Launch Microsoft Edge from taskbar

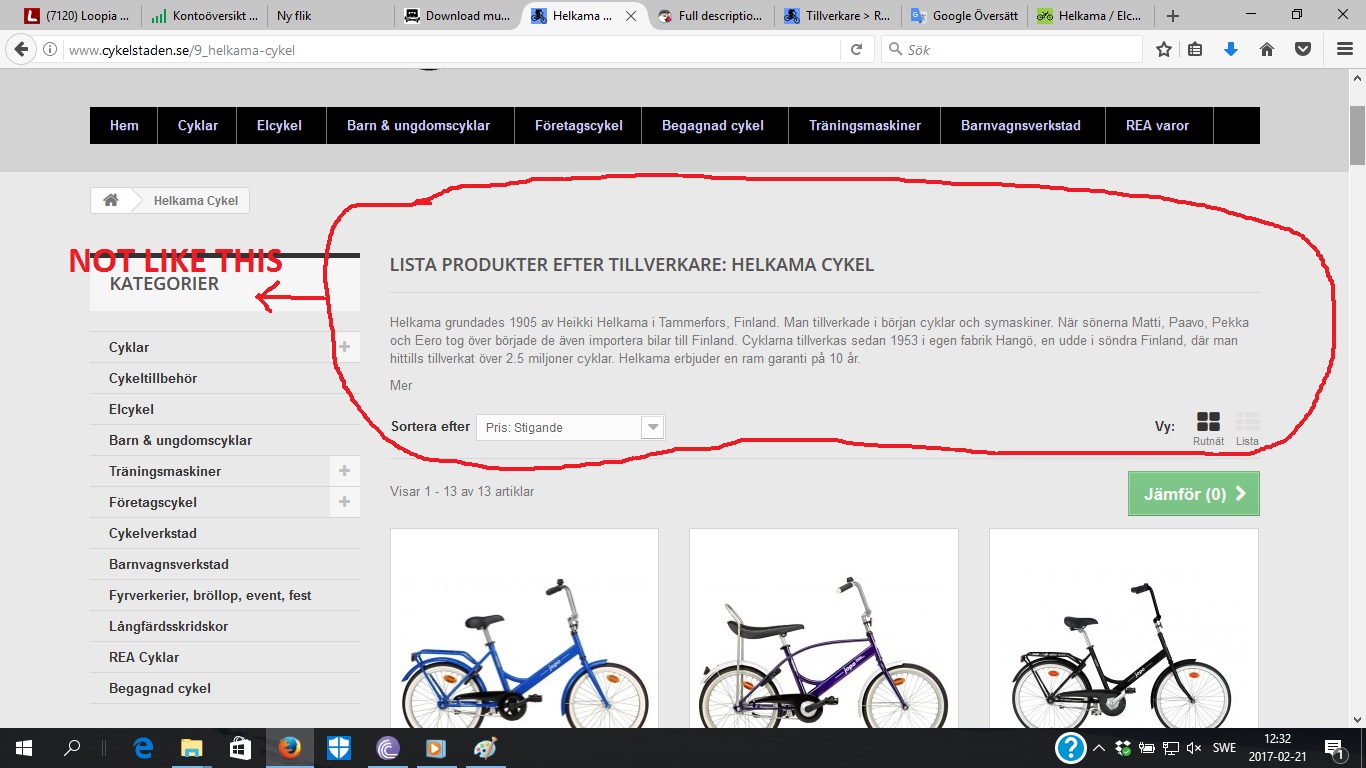tap(143, 747)
